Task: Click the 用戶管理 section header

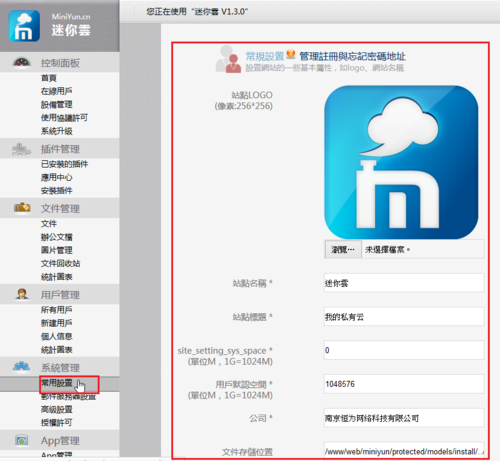Action: tap(60, 295)
